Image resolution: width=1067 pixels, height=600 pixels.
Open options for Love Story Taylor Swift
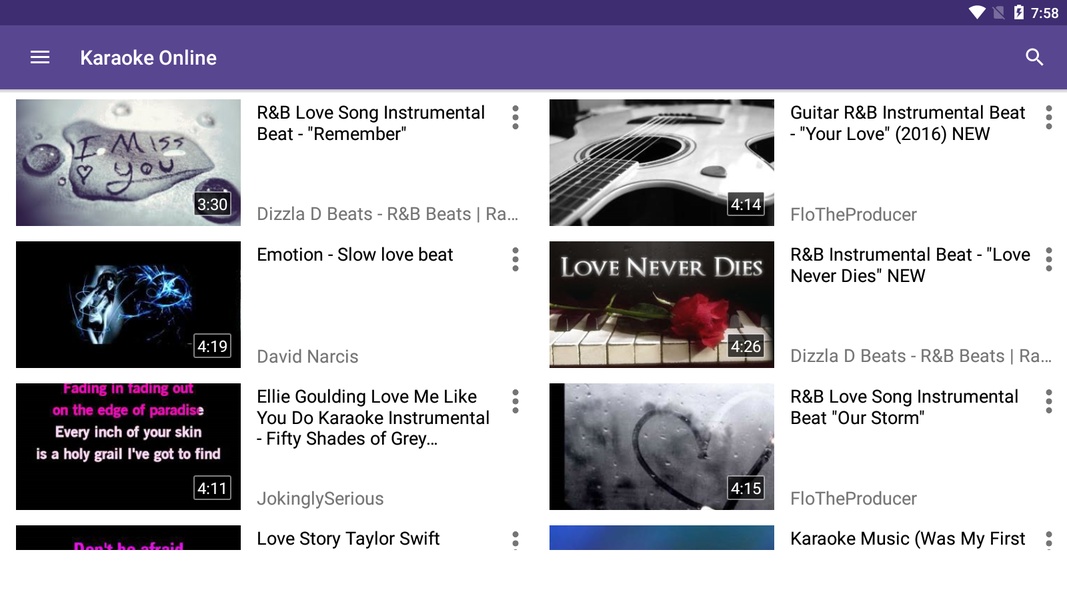pyautogui.click(x=515, y=540)
